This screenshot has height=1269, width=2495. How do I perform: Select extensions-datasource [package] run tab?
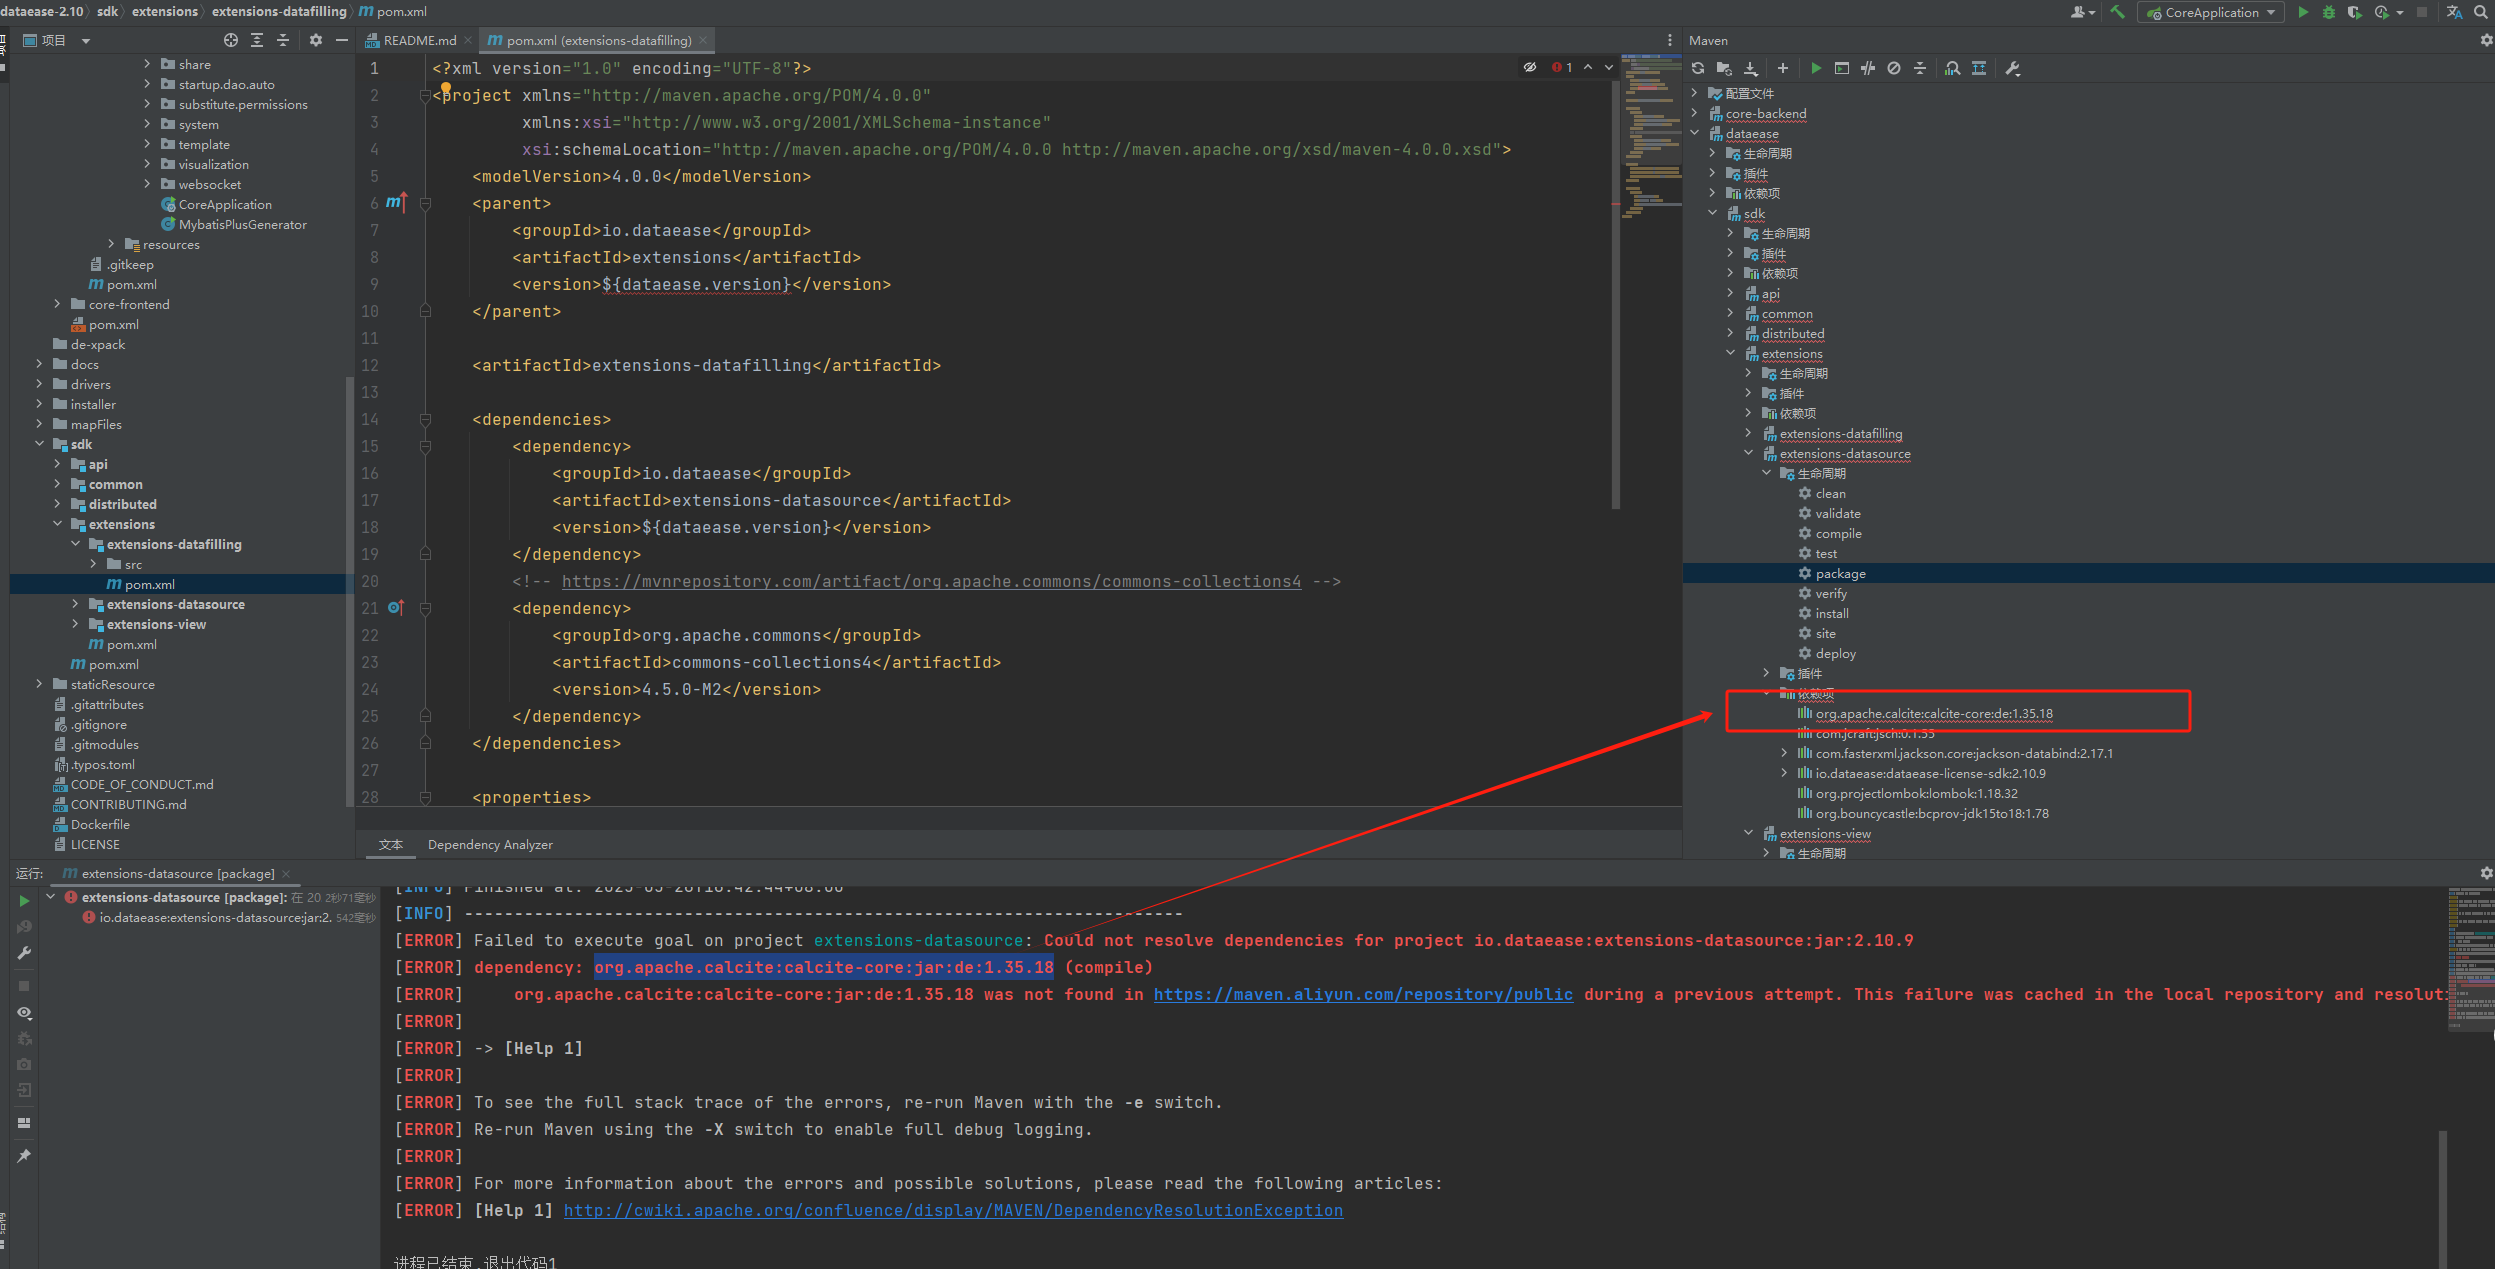(x=177, y=873)
